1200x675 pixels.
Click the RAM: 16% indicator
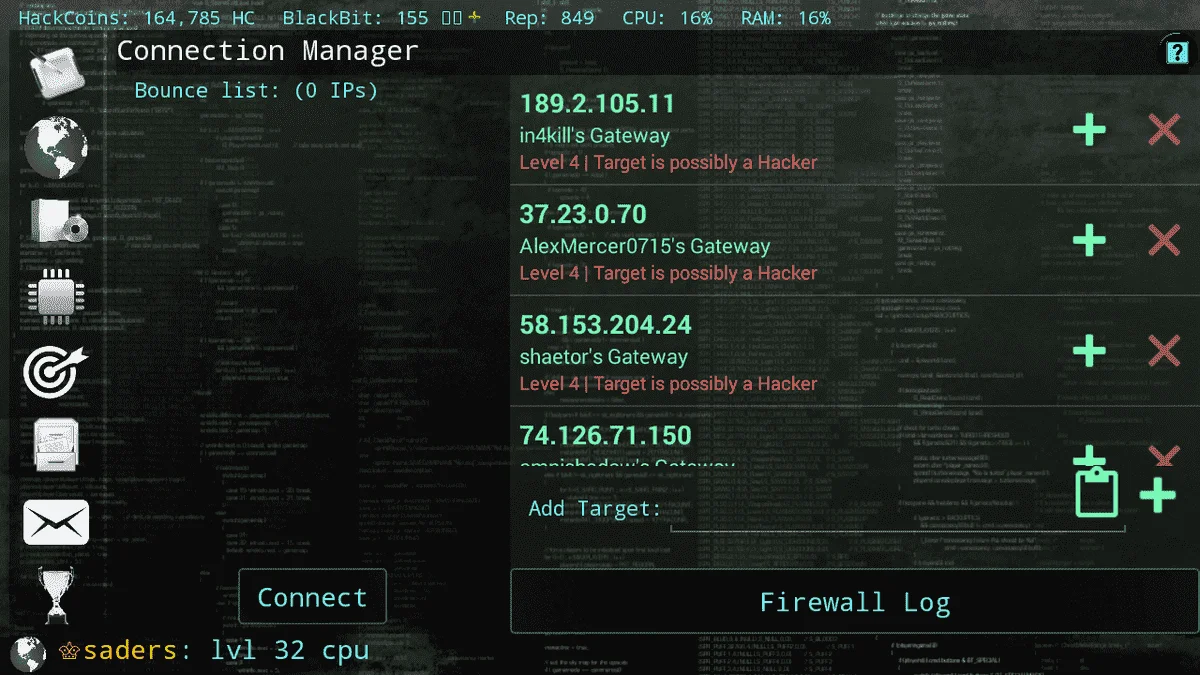tap(785, 18)
